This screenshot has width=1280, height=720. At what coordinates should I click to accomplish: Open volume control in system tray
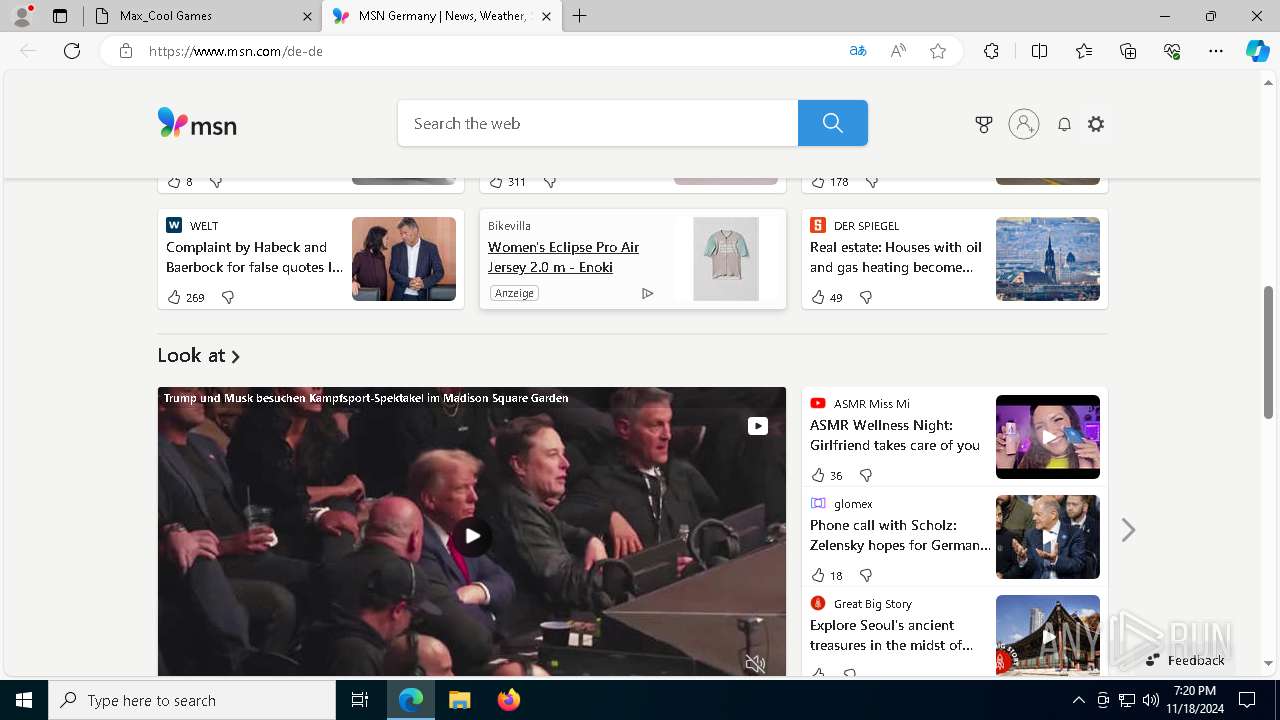pos(1151,700)
